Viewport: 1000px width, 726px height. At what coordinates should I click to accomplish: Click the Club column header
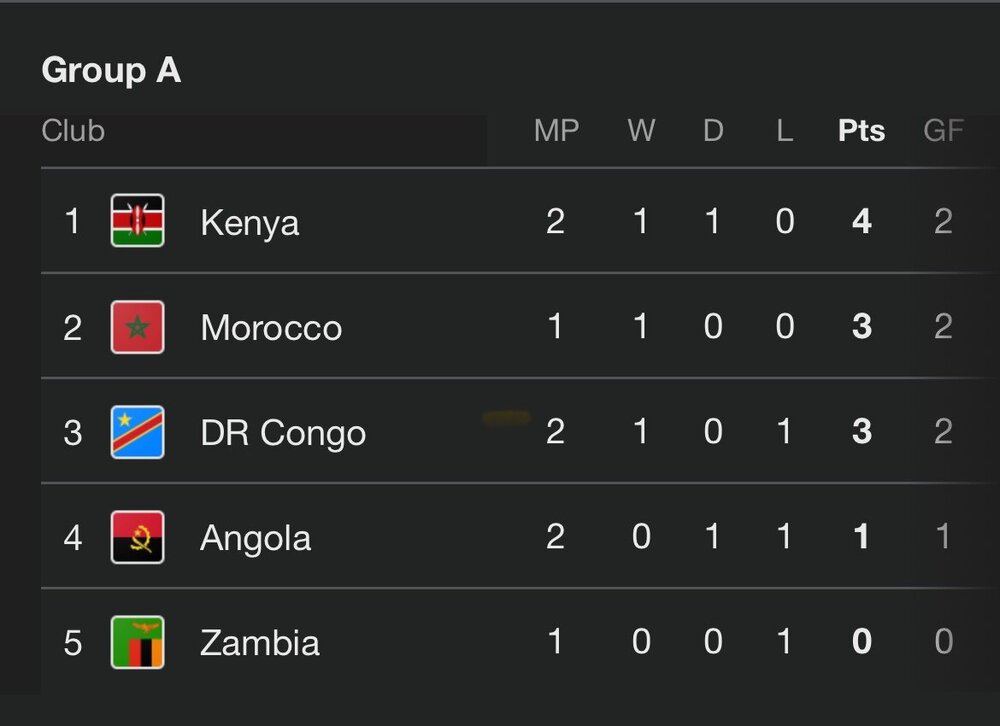73,131
